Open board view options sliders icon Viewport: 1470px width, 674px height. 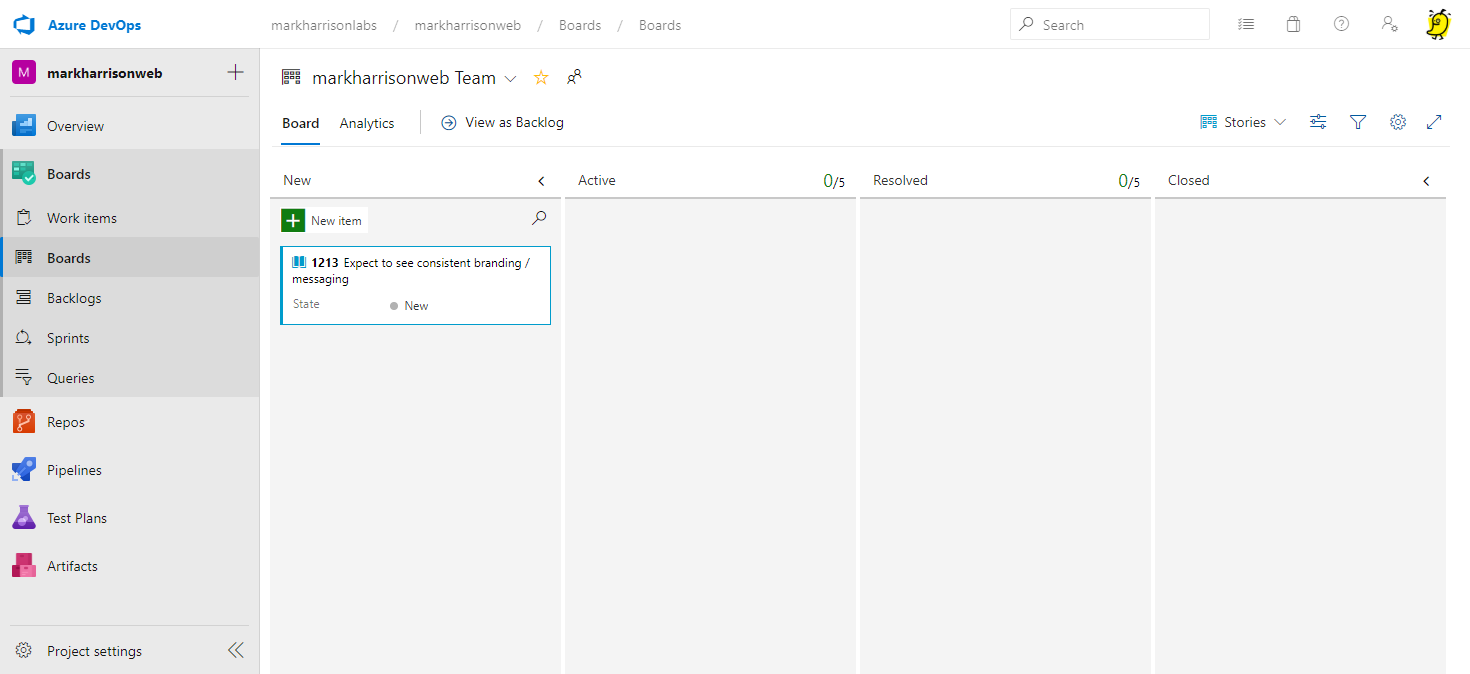click(x=1318, y=122)
